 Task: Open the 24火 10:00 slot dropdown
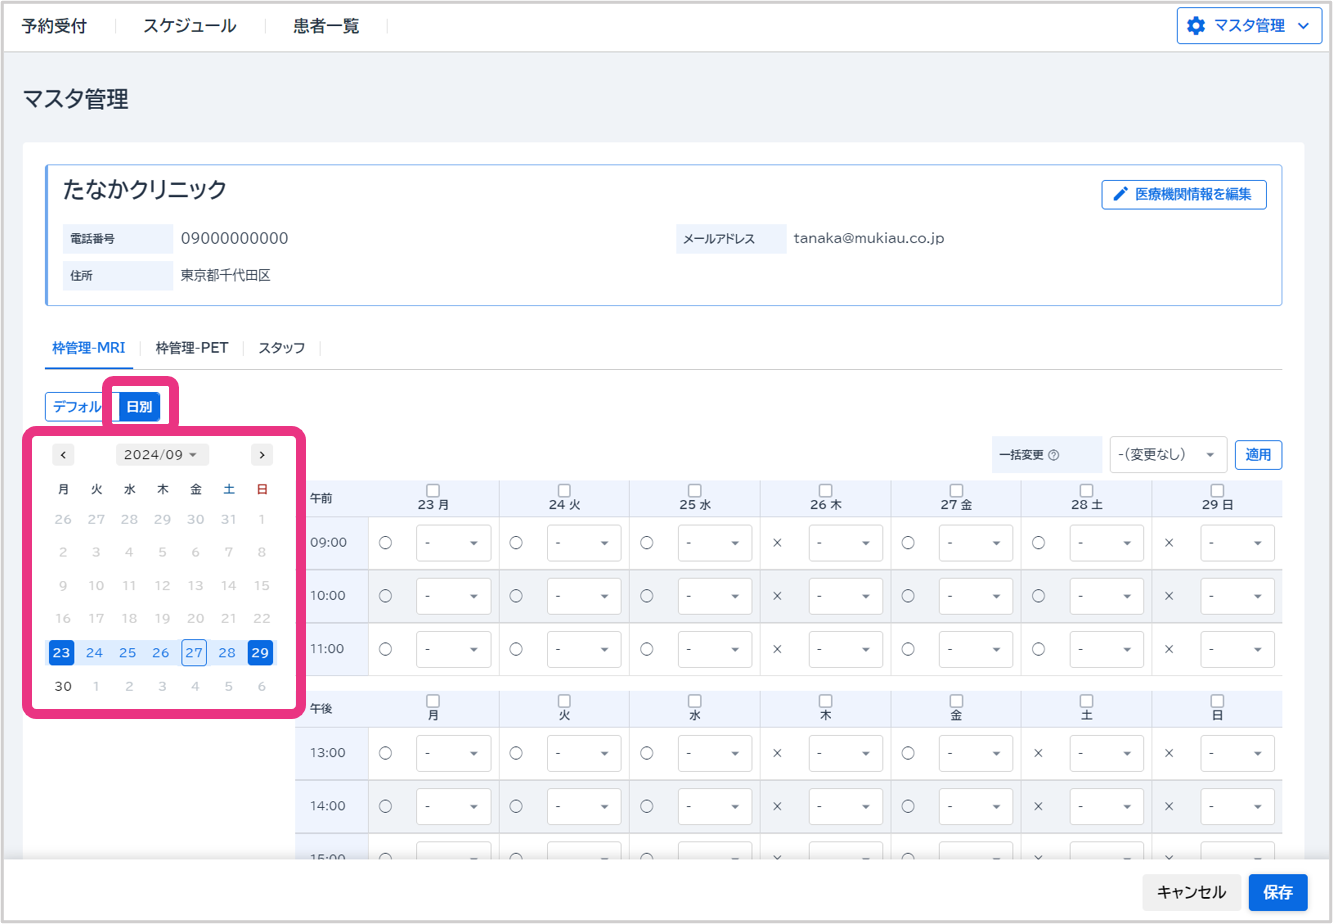click(x=584, y=596)
